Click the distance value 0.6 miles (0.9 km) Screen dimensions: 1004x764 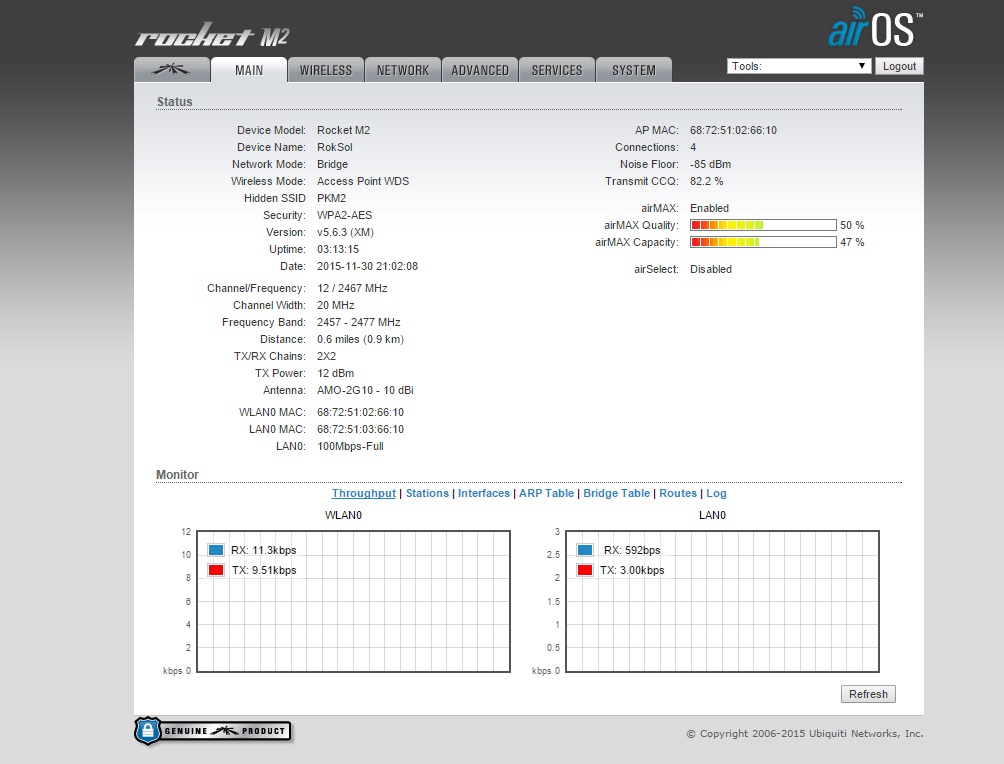coord(360,339)
